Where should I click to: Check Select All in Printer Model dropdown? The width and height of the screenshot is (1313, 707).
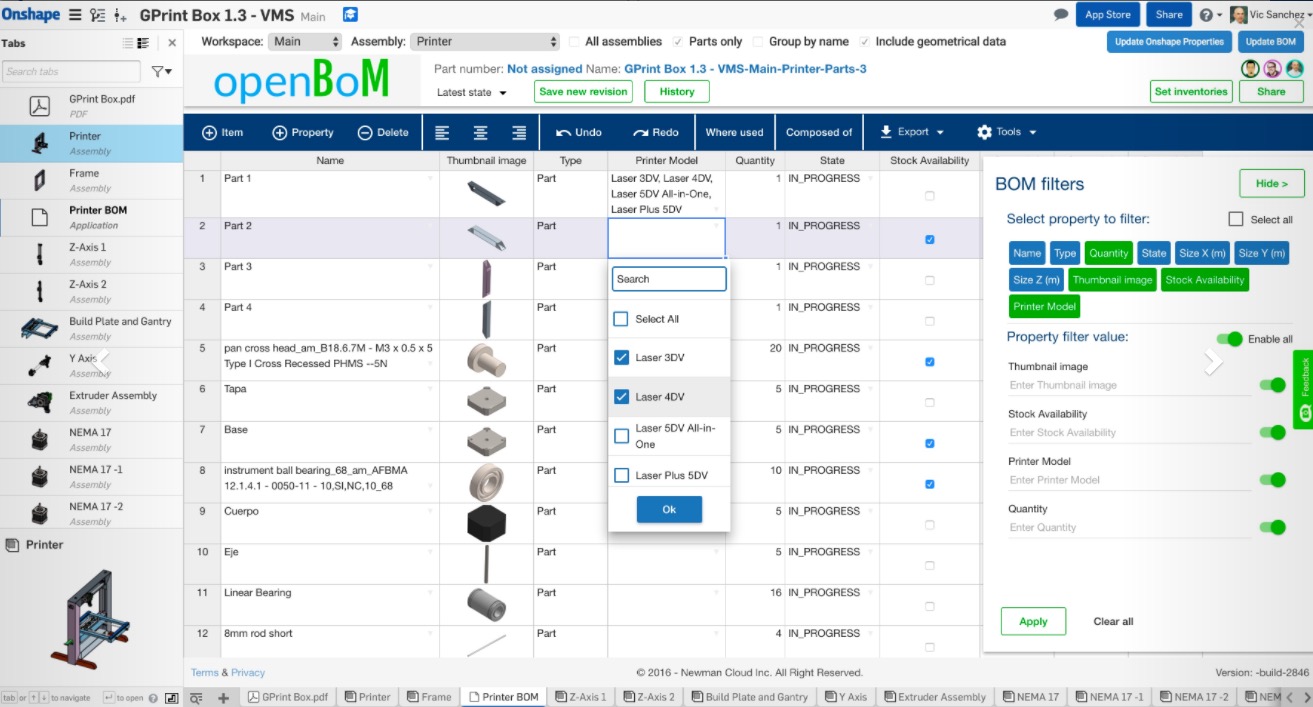pyautogui.click(x=621, y=319)
